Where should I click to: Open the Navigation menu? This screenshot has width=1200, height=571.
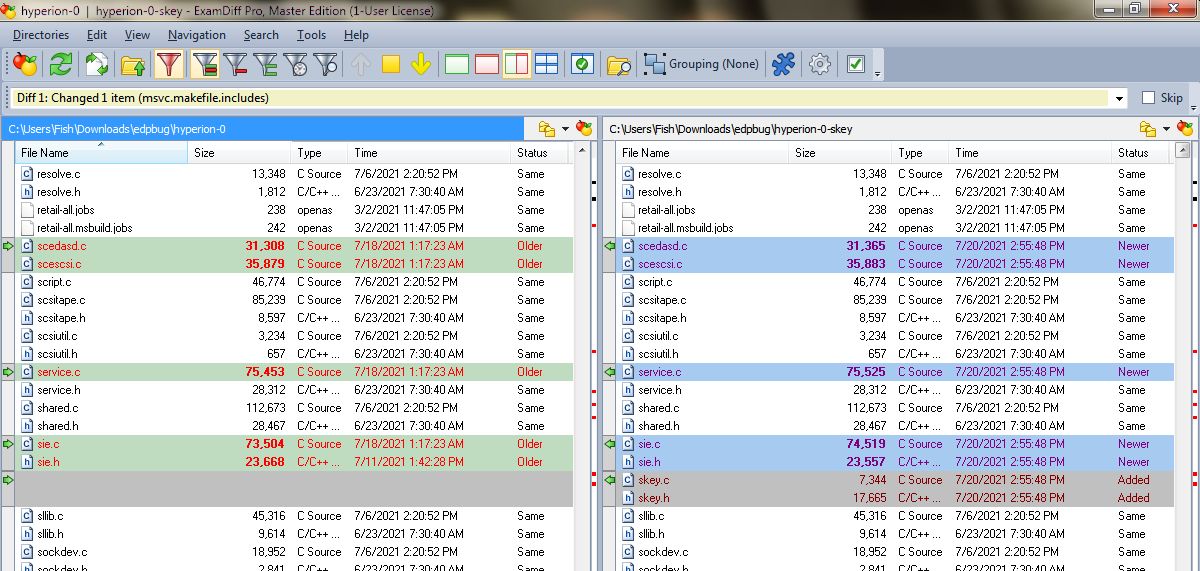pyautogui.click(x=197, y=35)
